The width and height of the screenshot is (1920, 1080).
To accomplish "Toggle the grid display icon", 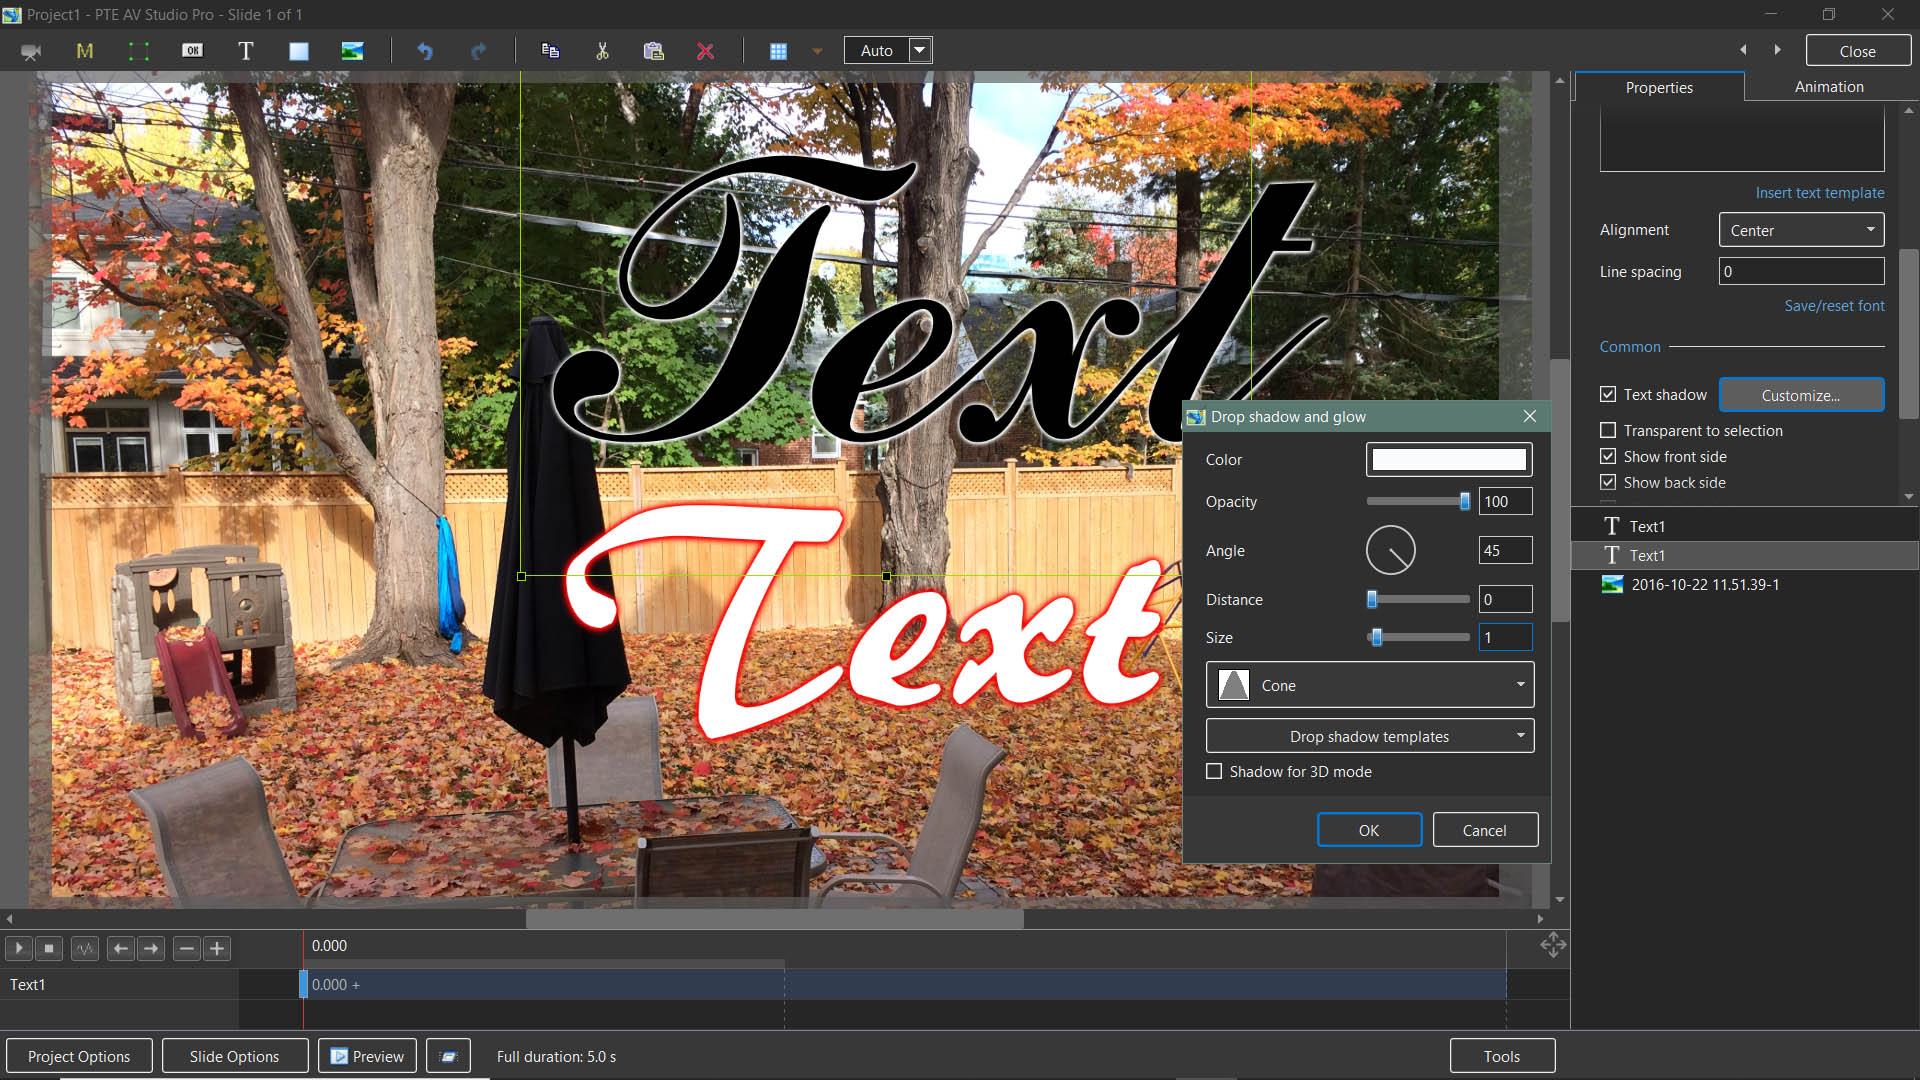I will coord(778,51).
